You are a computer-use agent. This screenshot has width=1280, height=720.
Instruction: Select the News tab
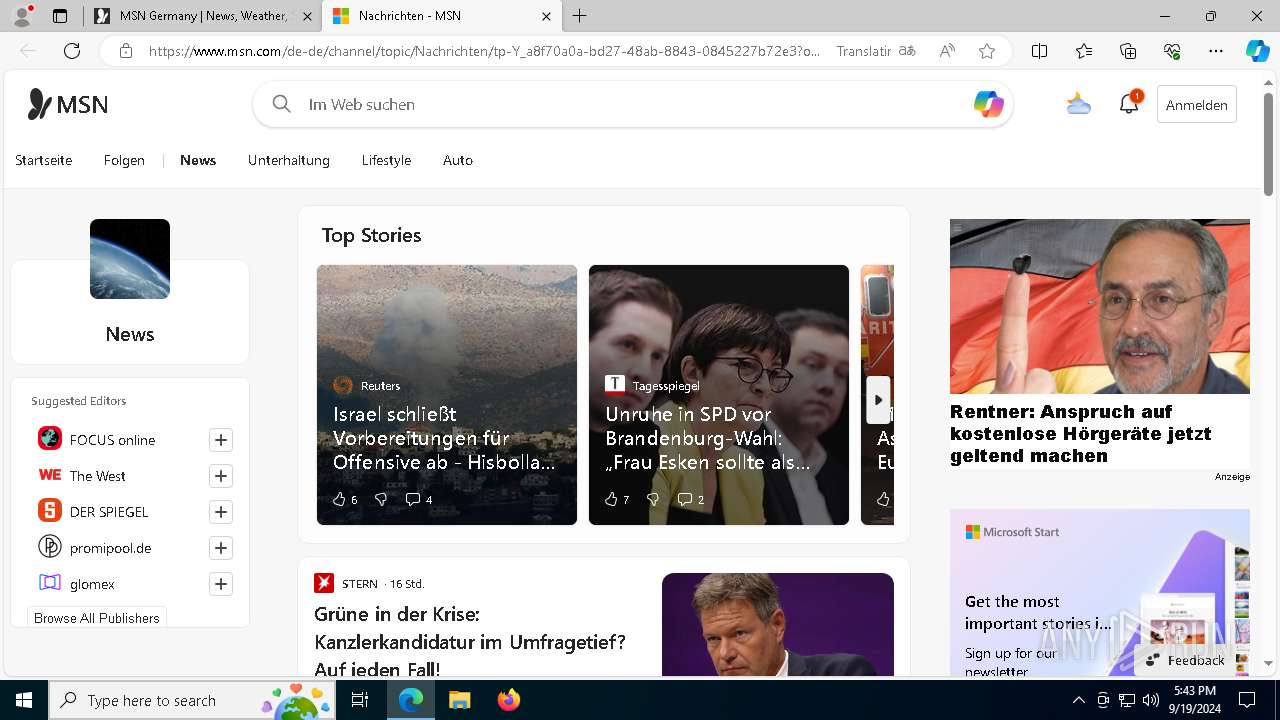pyautogui.click(x=198, y=160)
